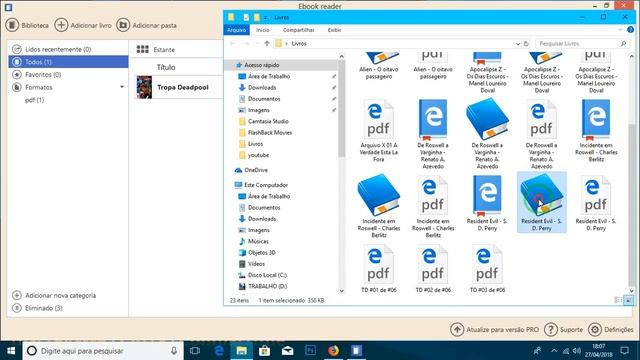Open the Windows Start menu
Viewport: 640px width, 360px height.
(x=11, y=351)
